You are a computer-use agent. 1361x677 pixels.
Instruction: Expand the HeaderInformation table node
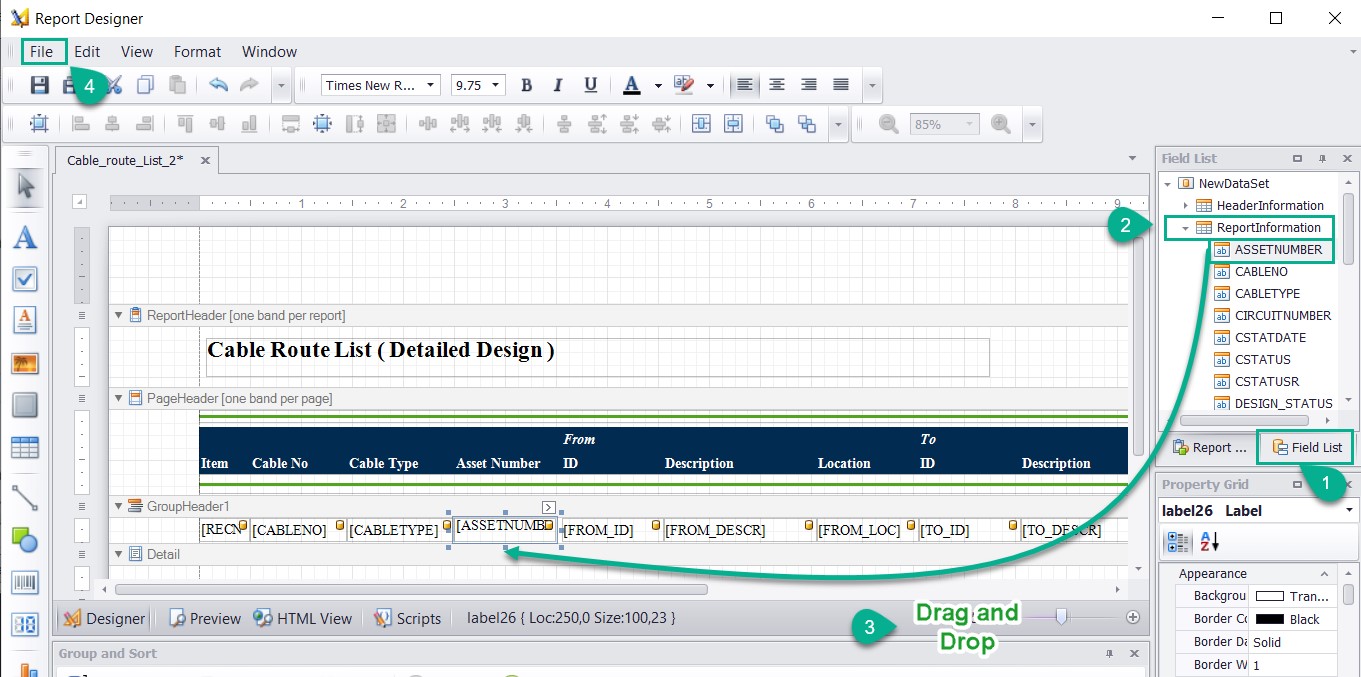click(x=1186, y=206)
